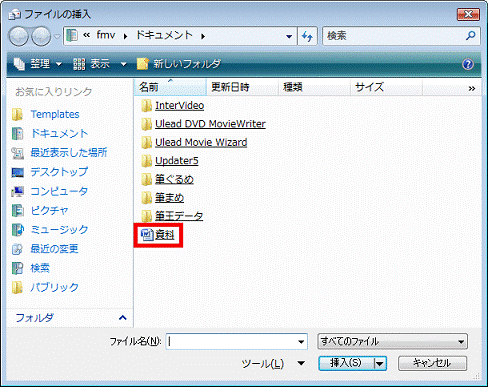Expand the フォルダ pane chevron
This screenshot has height=387, width=488.
[x=123, y=318]
